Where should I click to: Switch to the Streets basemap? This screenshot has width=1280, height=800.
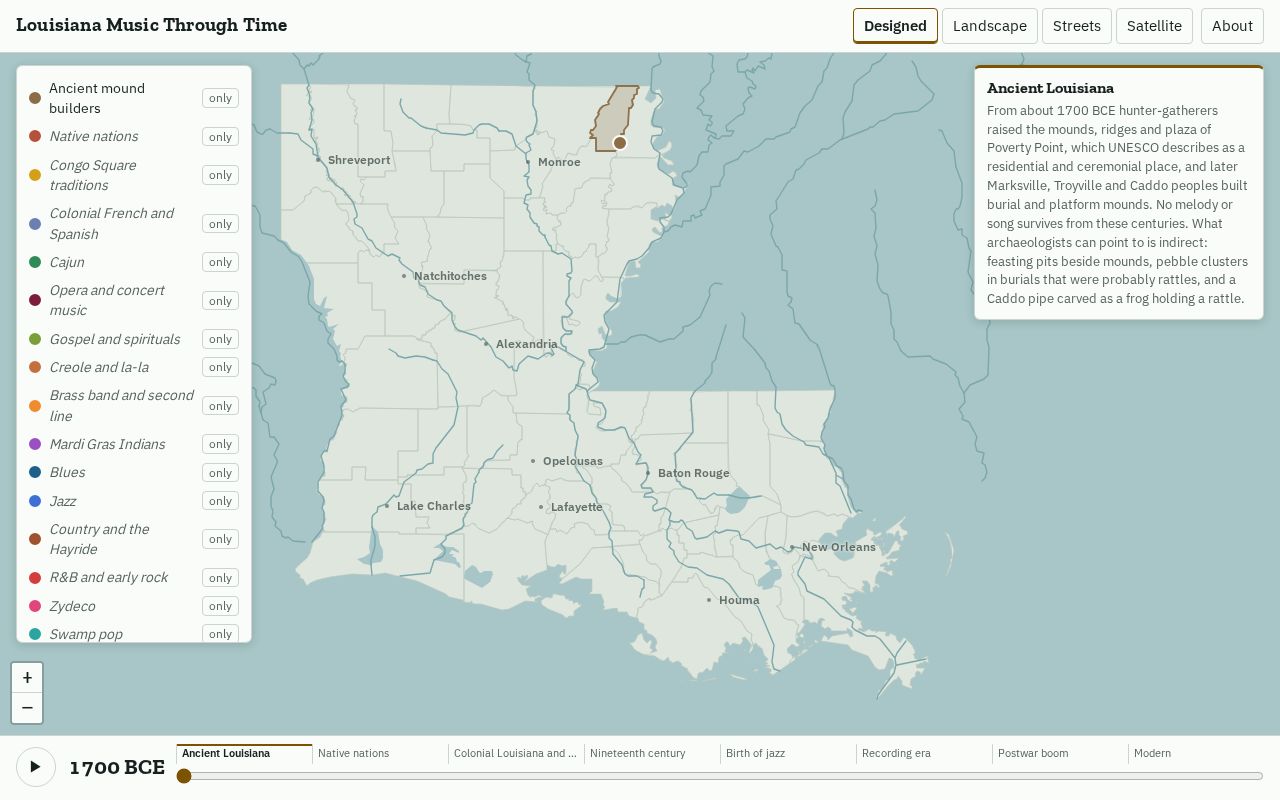click(1077, 26)
